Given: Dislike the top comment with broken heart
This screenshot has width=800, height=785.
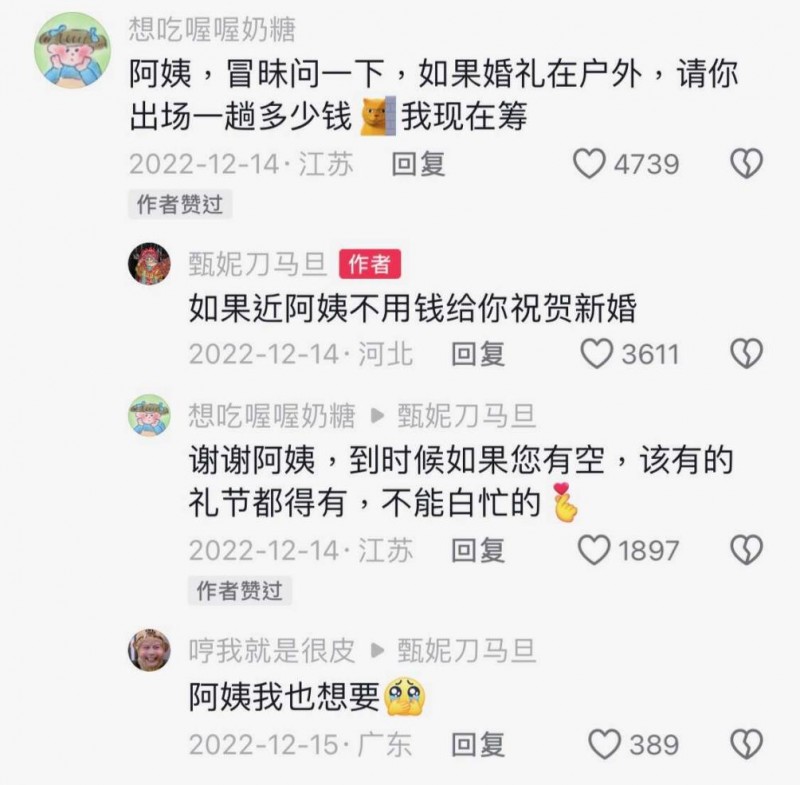Looking at the screenshot, I should coord(746,164).
